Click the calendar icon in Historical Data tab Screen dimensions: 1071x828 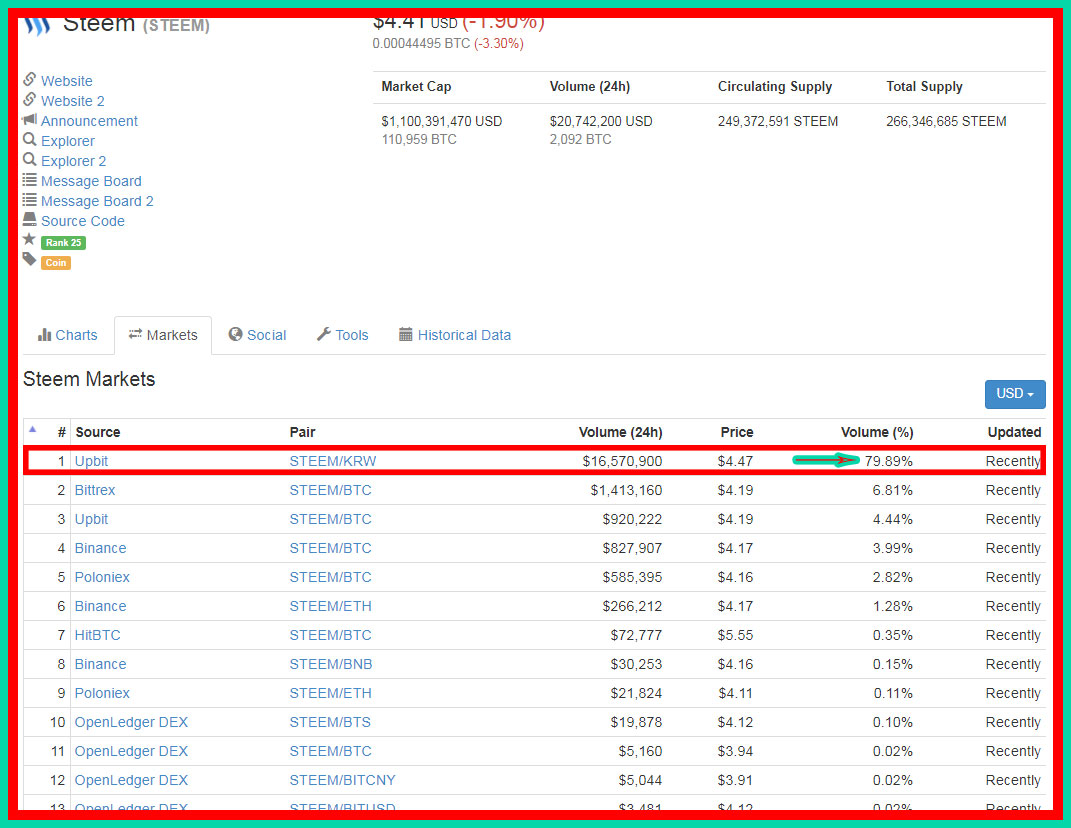click(406, 334)
